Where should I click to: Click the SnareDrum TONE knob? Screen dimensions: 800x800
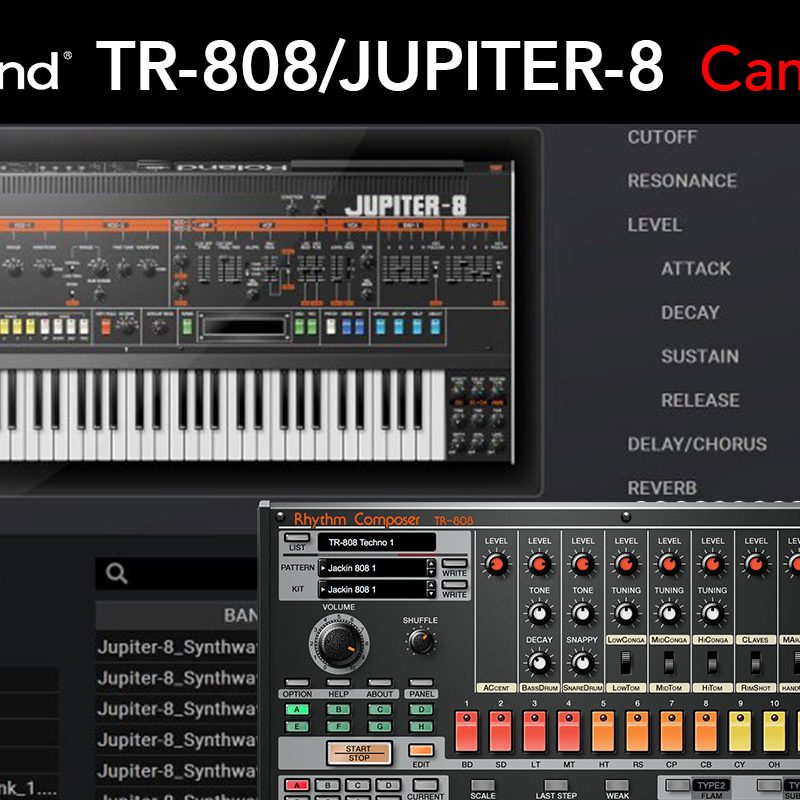[x=583, y=613]
